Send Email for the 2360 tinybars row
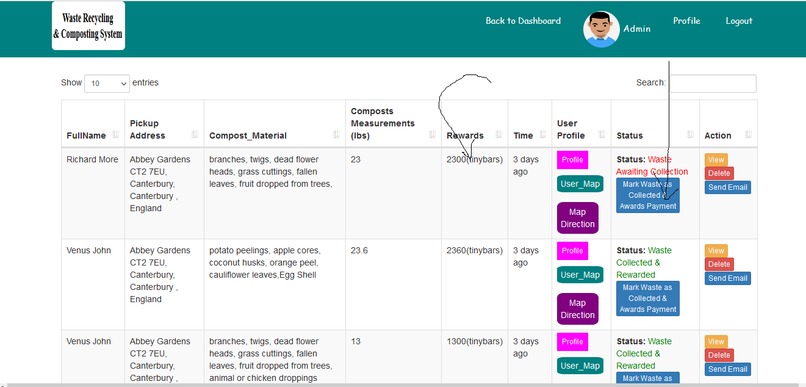Image resolution: width=806 pixels, height=387 pixels. tap(727, 278)
